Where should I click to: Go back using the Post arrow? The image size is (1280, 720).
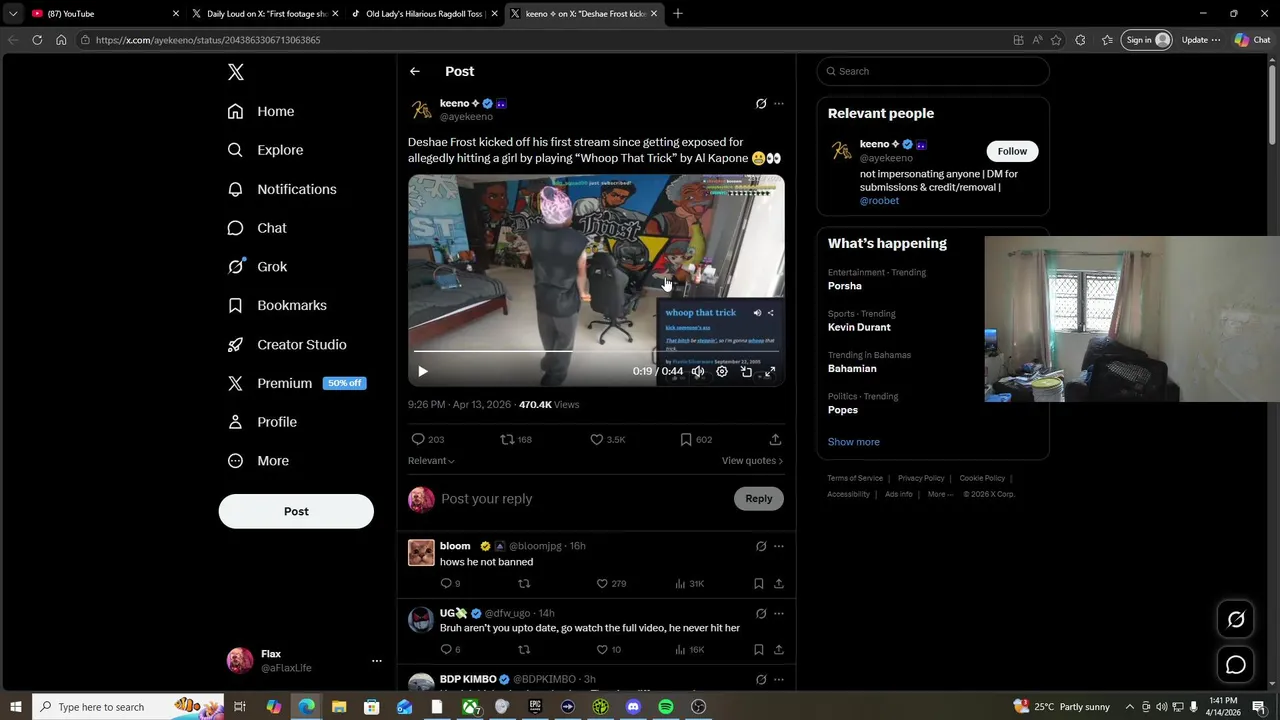point(415,71)
